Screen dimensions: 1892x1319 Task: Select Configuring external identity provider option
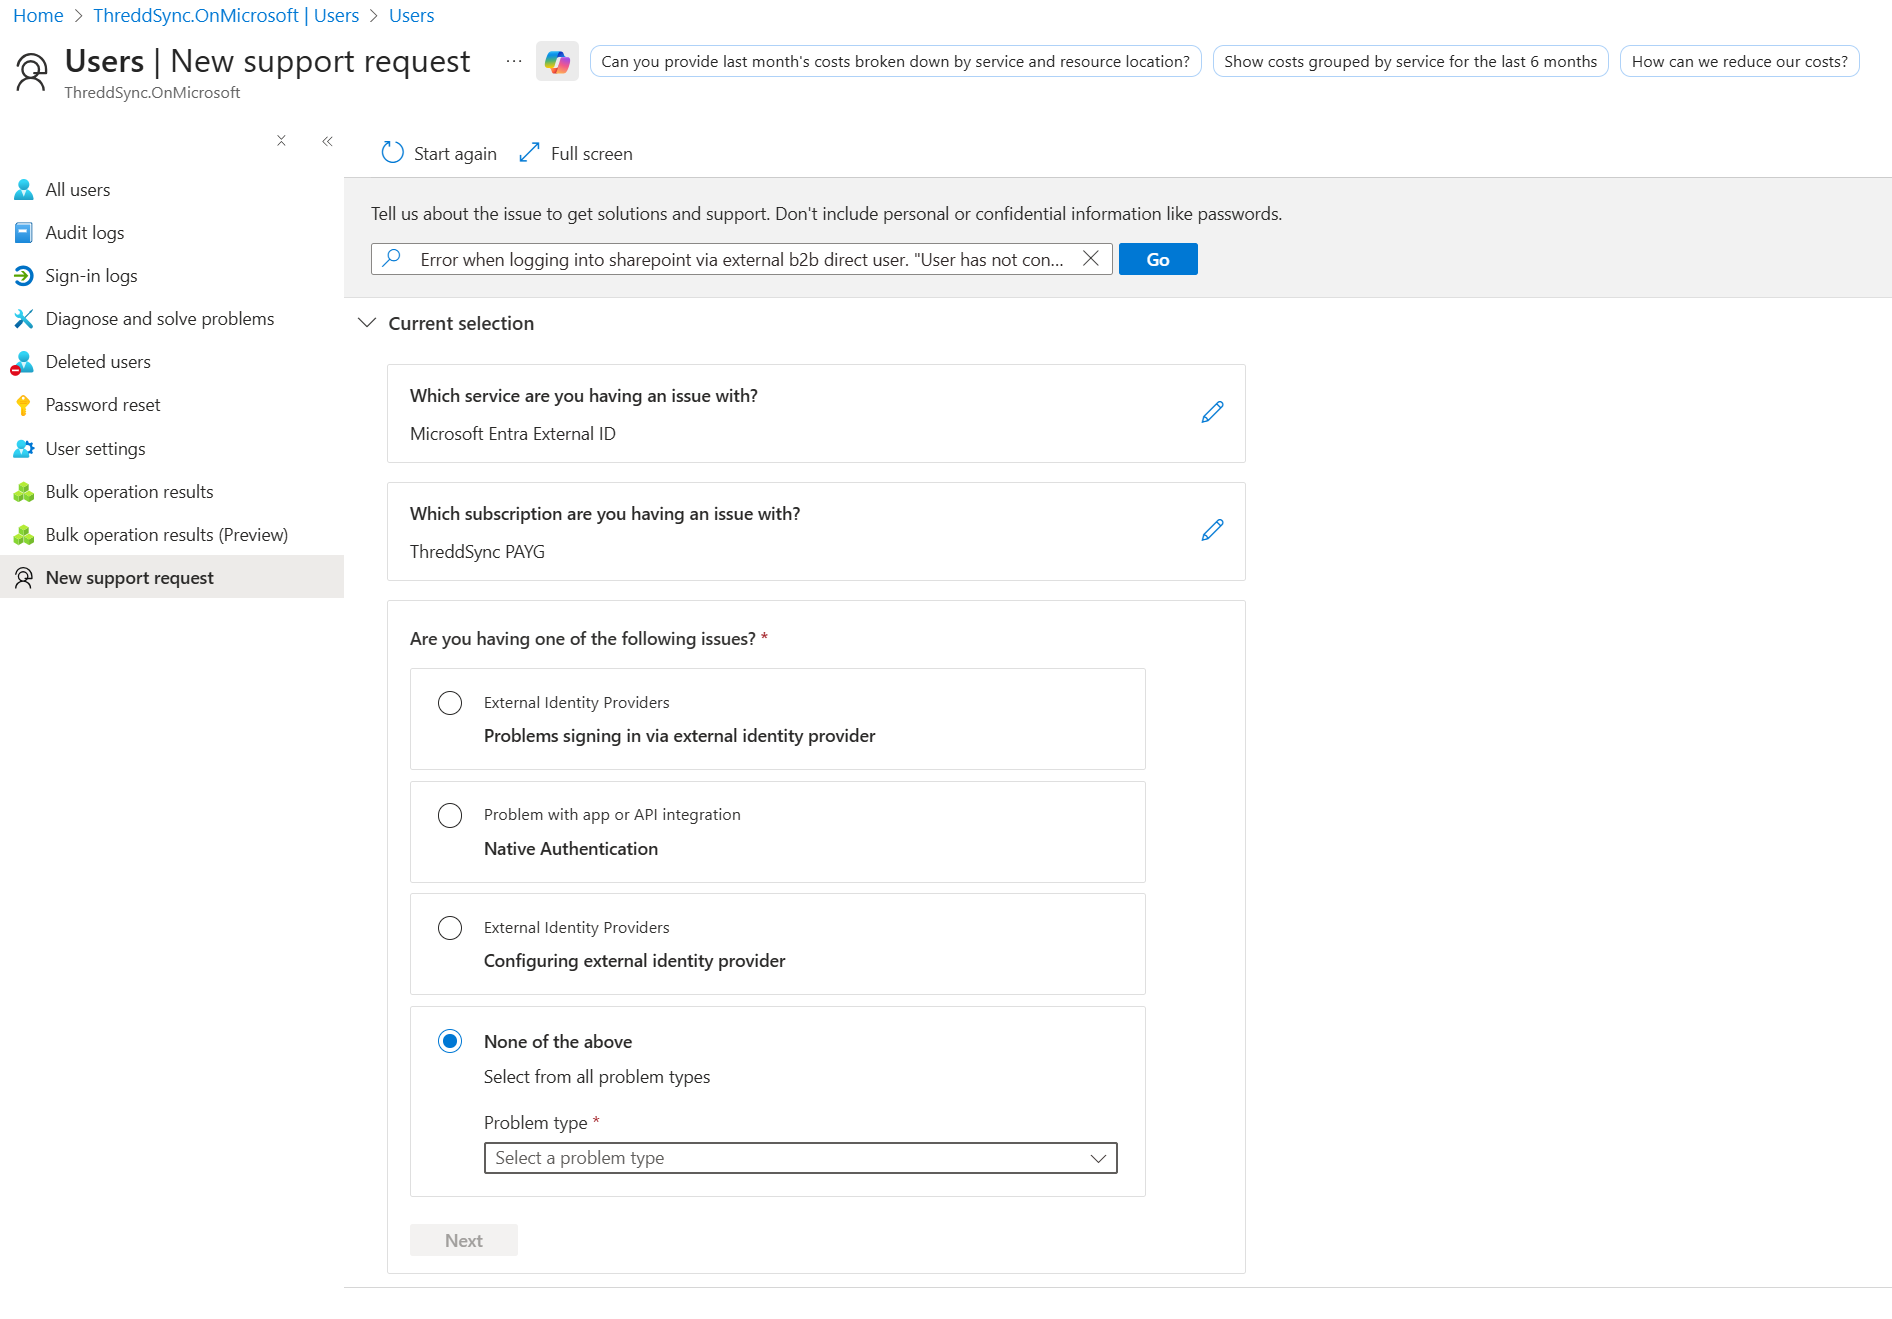click(450, 928)
